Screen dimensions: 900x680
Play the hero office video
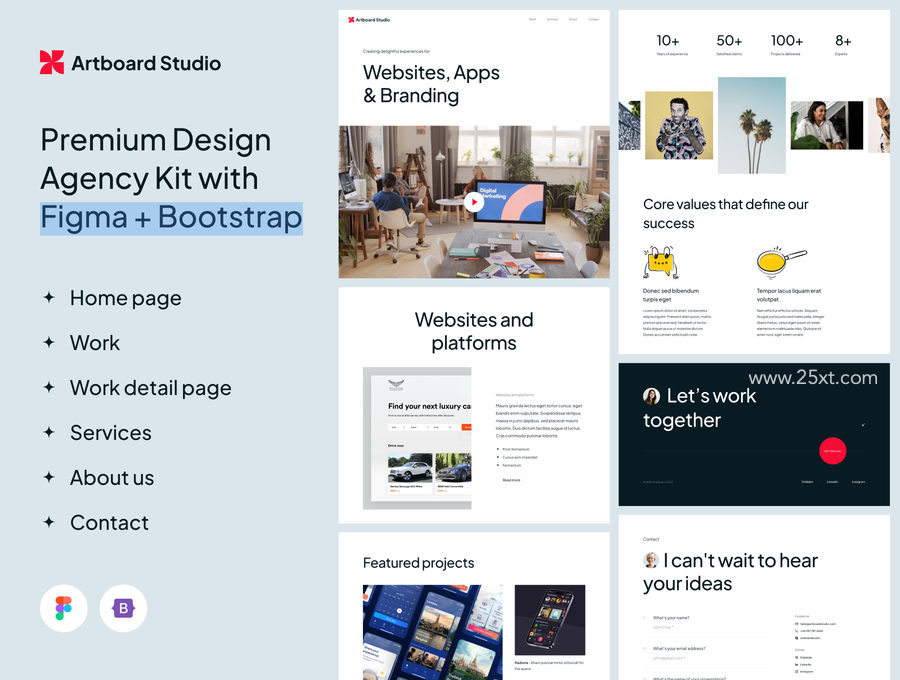pos(474,202)
